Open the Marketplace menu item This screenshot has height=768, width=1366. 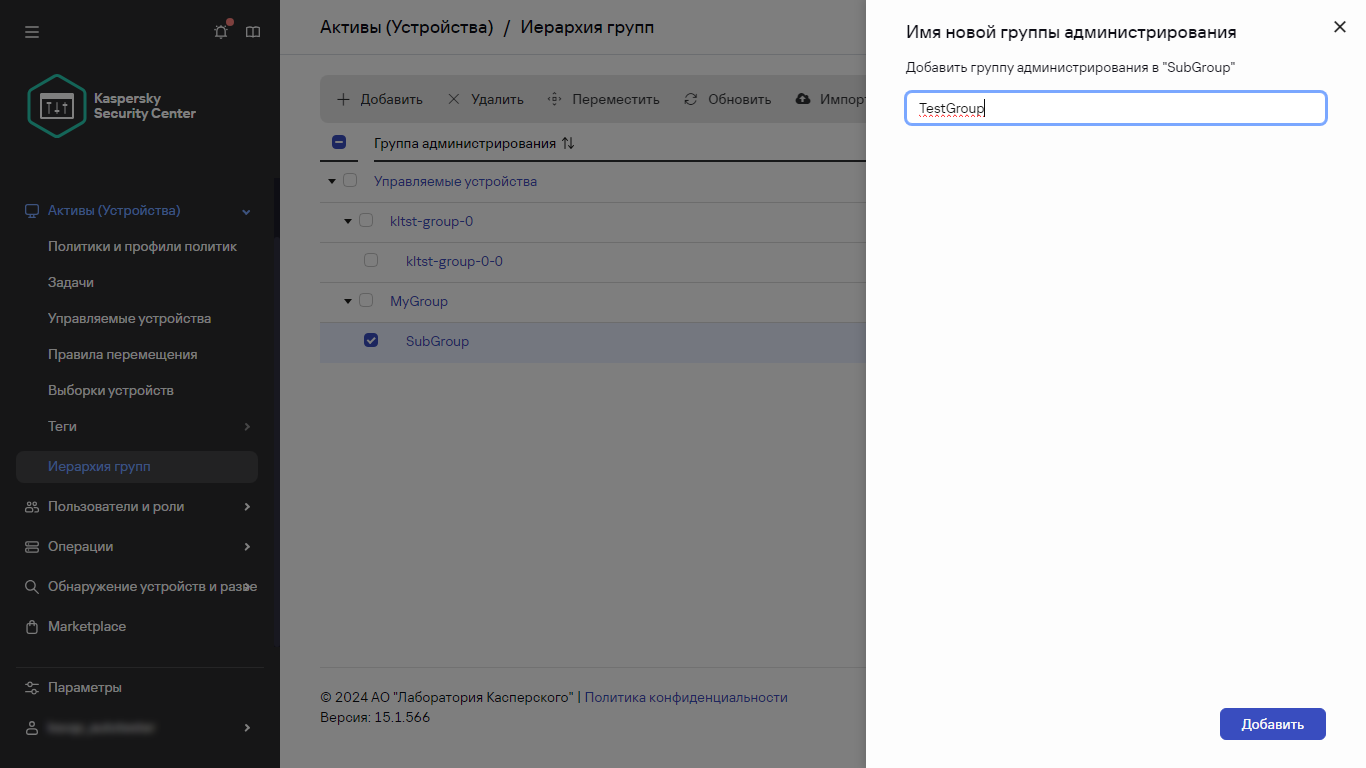point(87,626)
